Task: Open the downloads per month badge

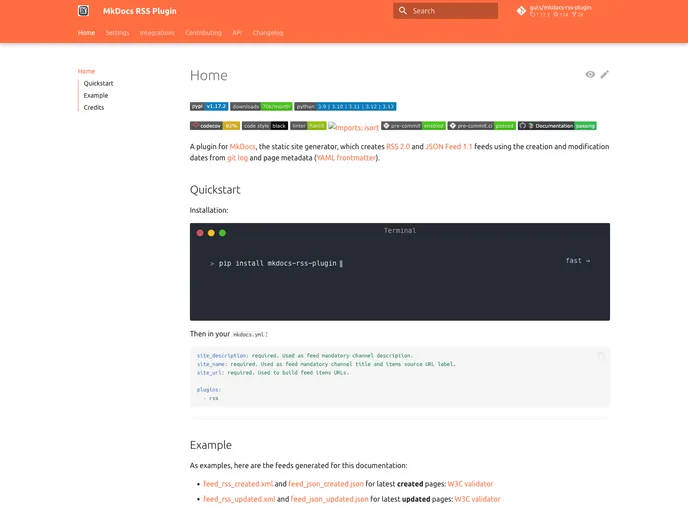Action: (x=261, y=107)
